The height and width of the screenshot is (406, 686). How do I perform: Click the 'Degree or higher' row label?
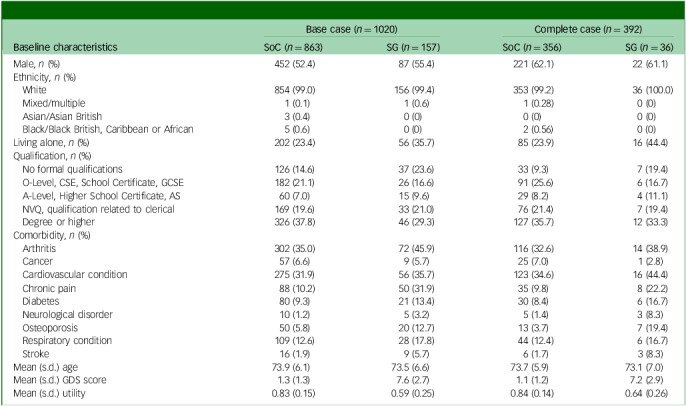coord(58,222)
